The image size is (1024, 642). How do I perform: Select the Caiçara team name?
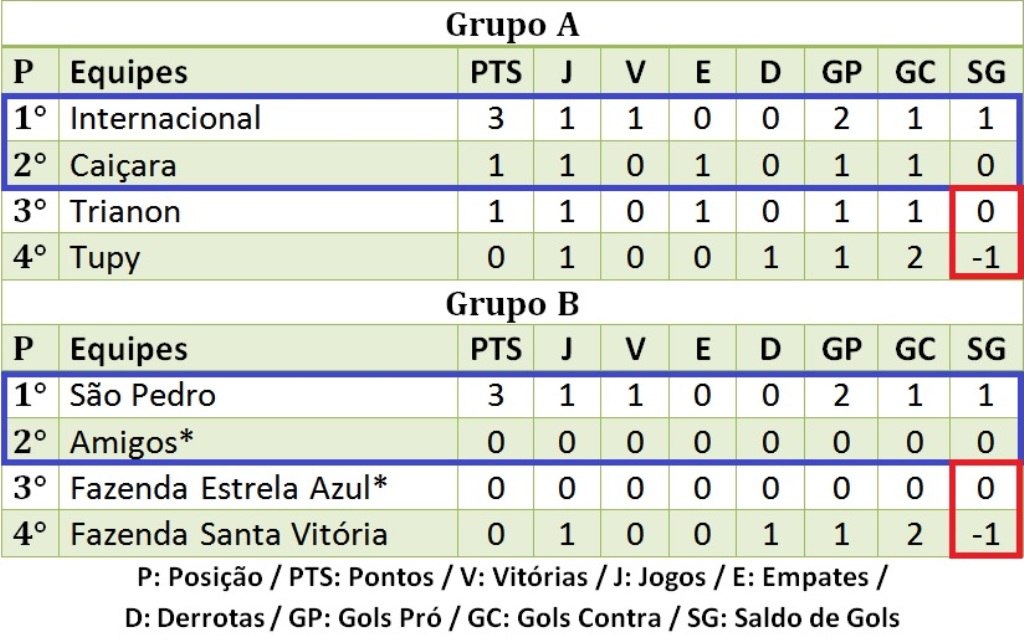click(x=124, y=165)
